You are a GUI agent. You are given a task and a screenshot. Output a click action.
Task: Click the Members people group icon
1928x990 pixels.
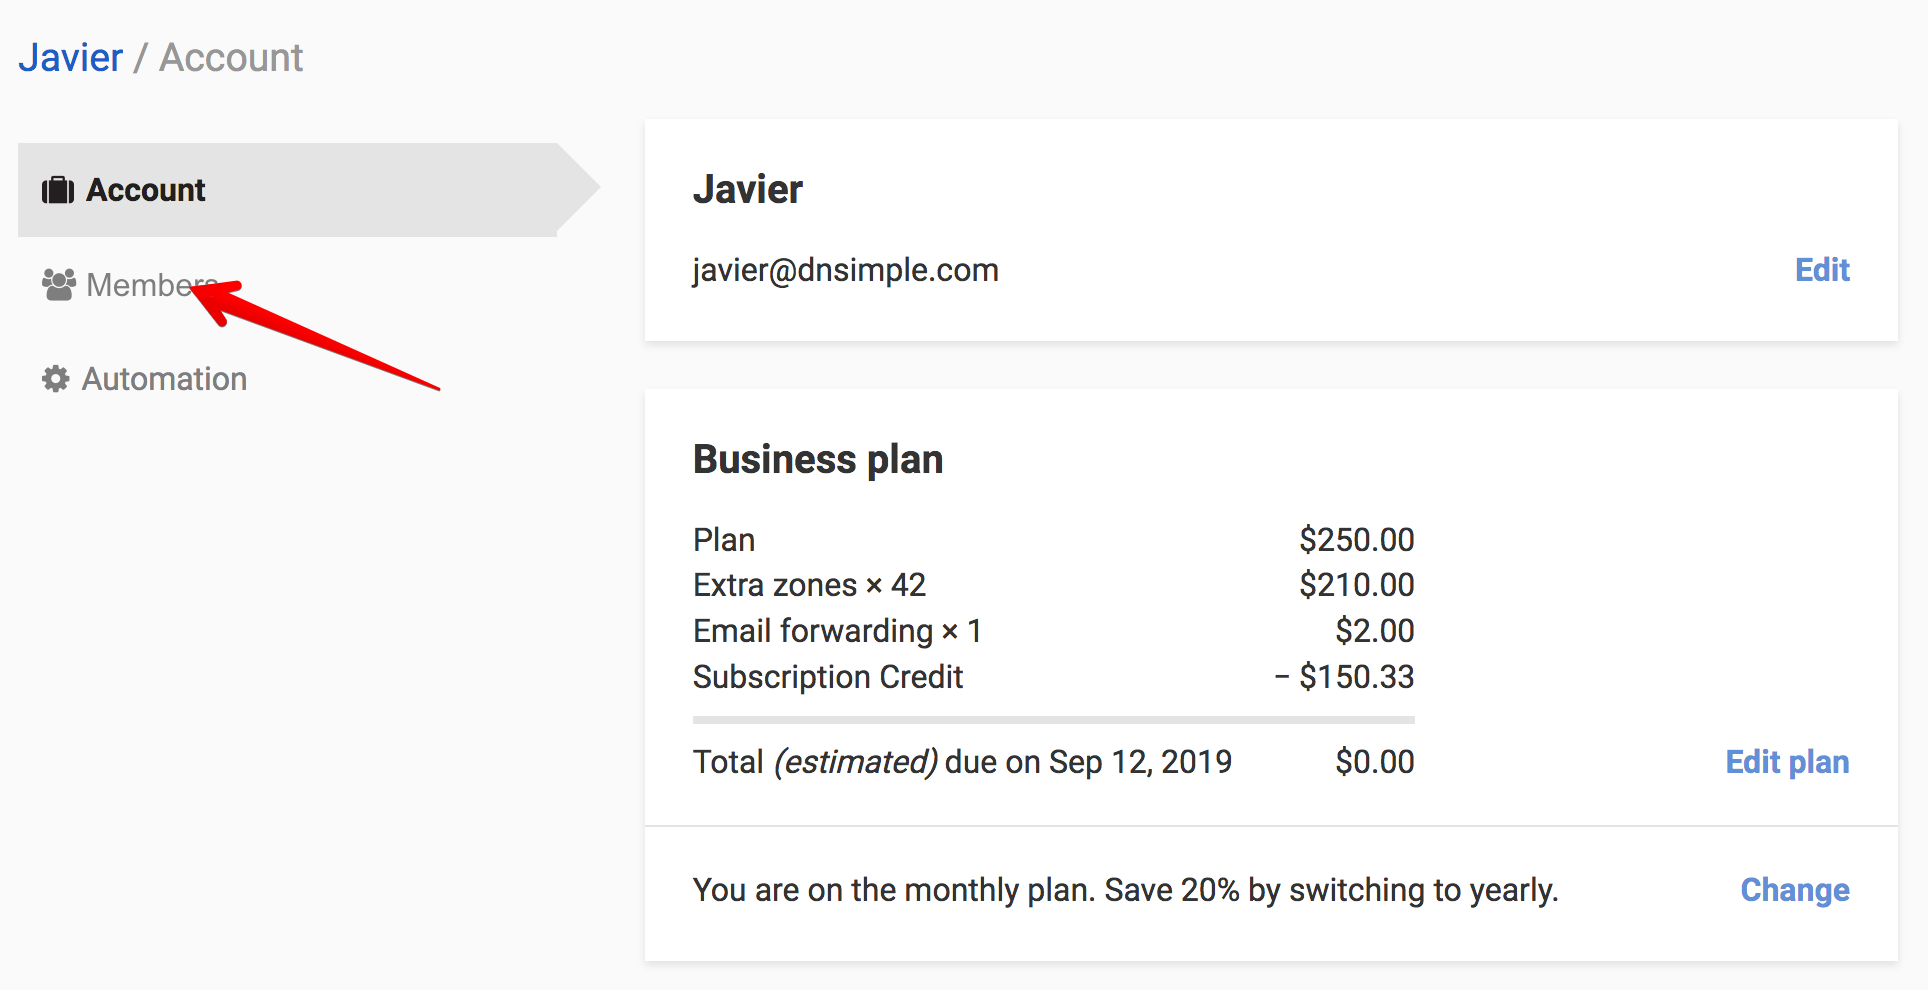59,285
